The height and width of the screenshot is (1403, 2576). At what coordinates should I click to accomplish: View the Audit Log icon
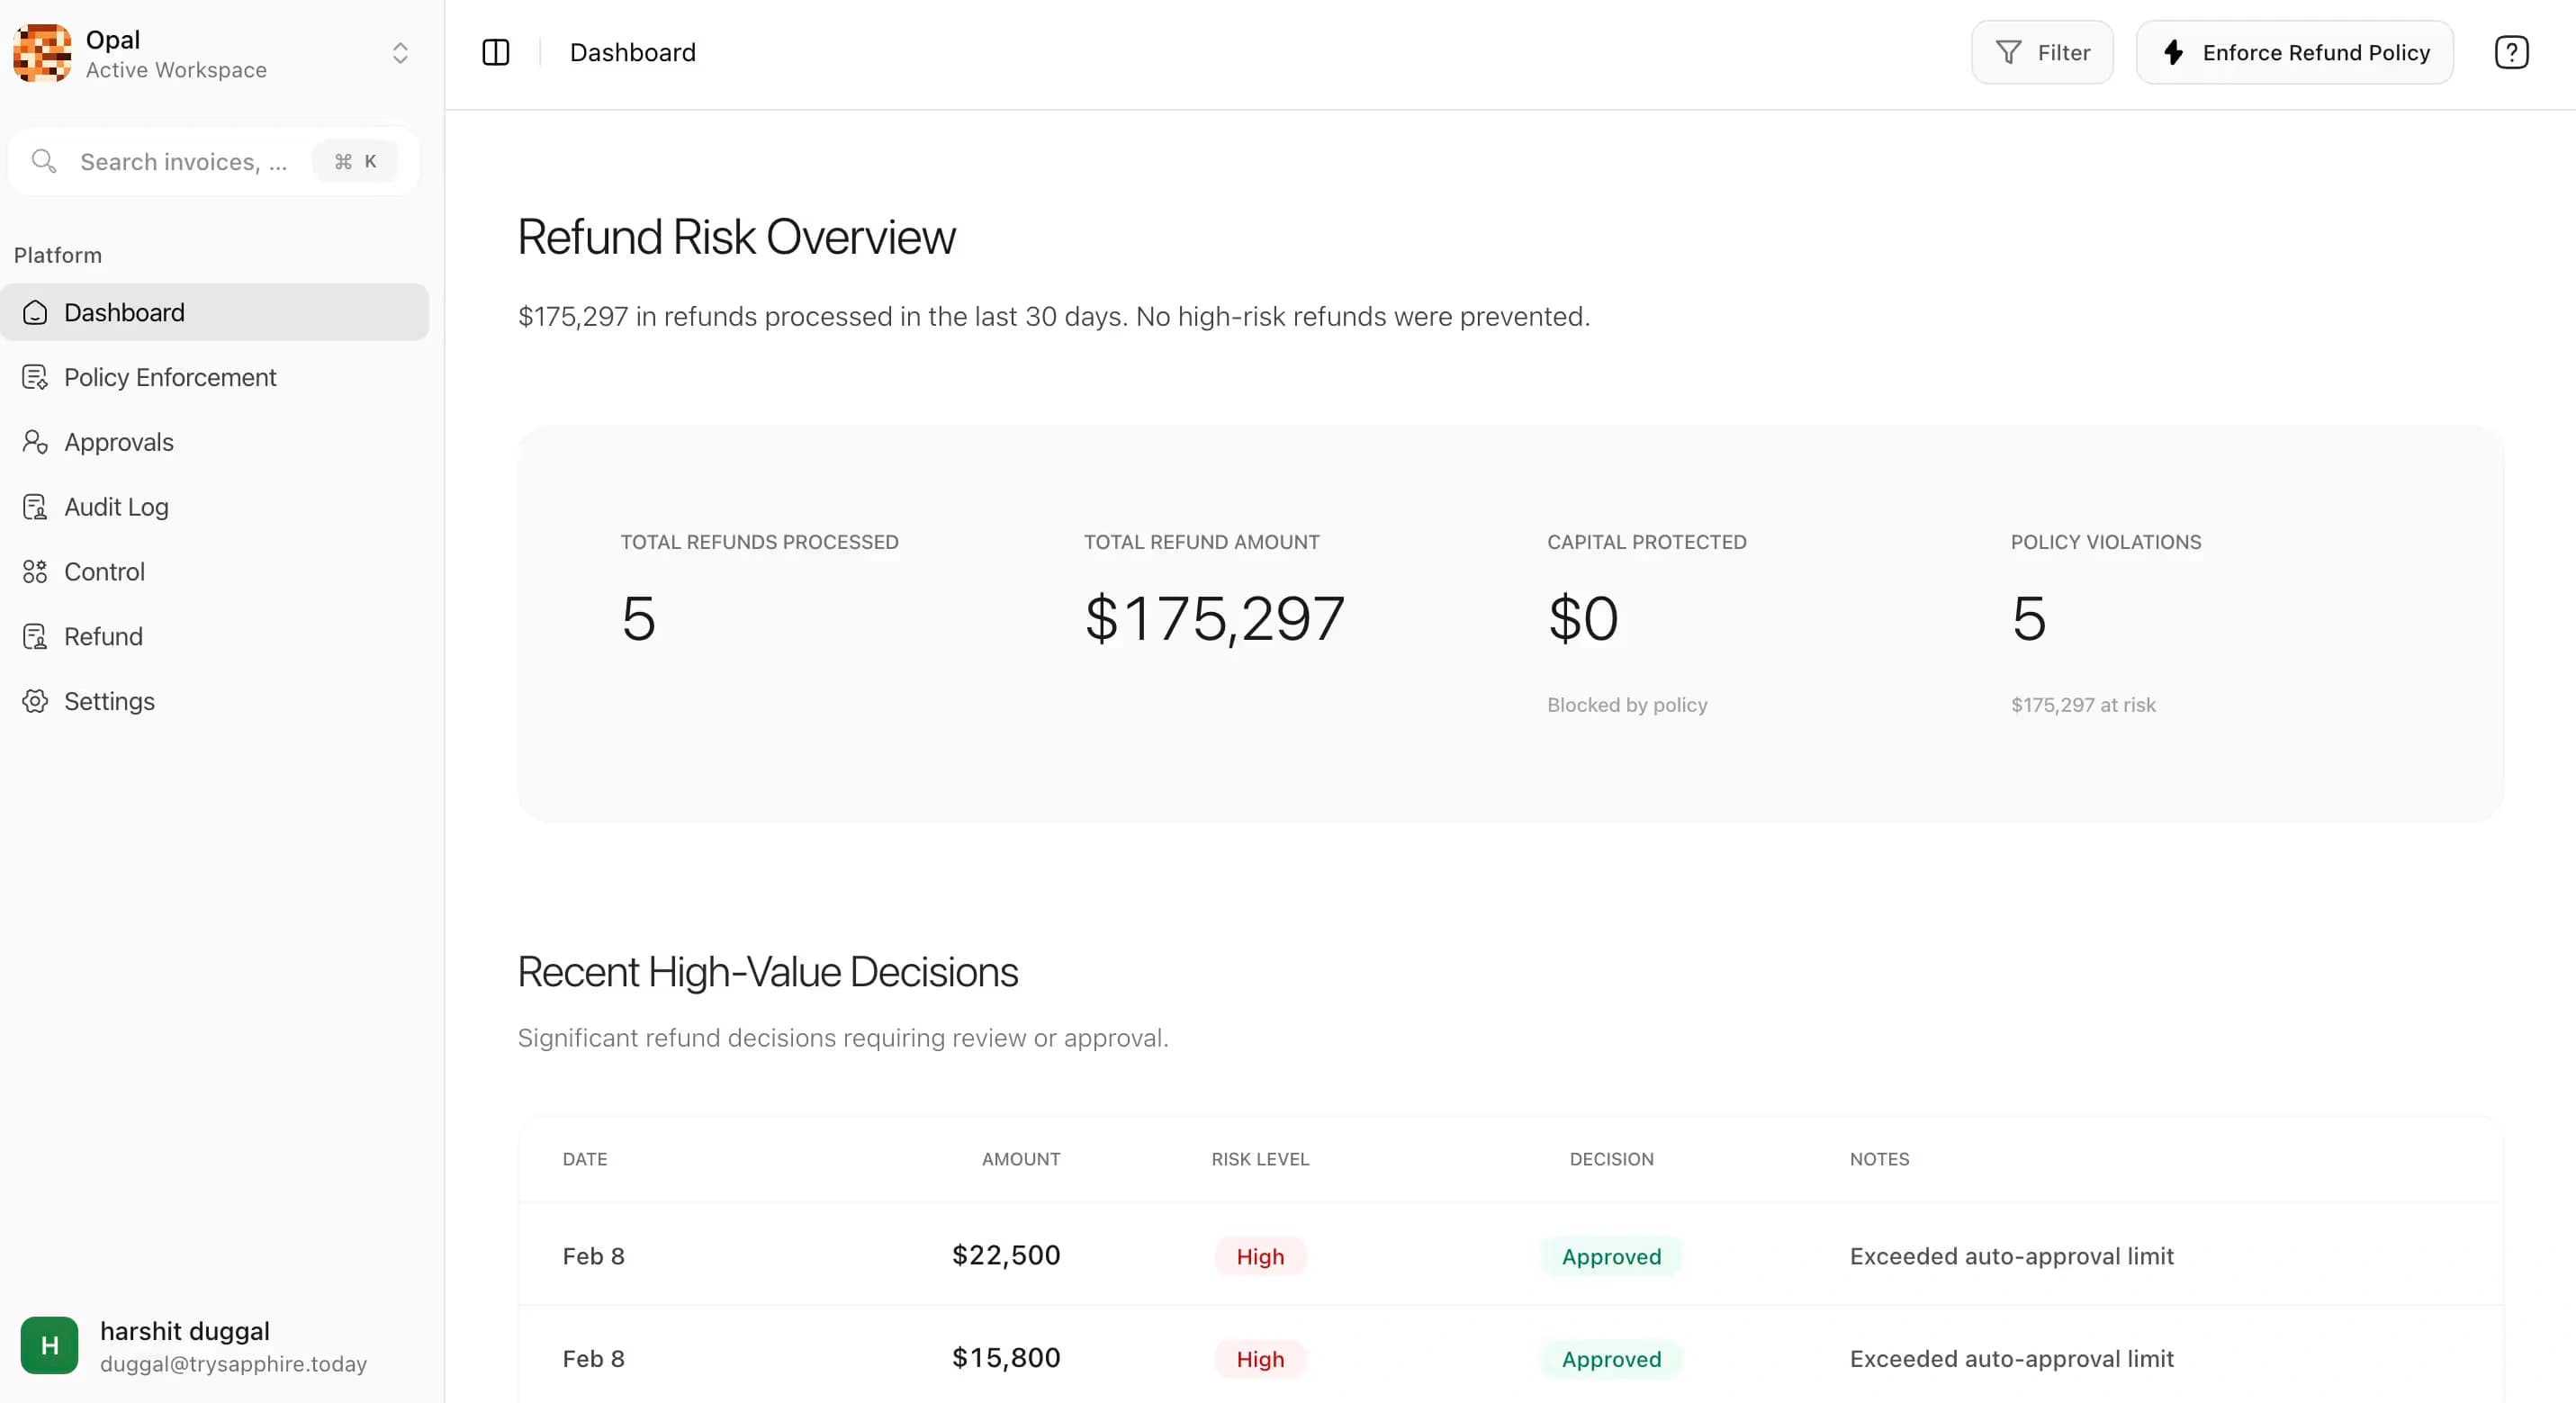point(35,506)
